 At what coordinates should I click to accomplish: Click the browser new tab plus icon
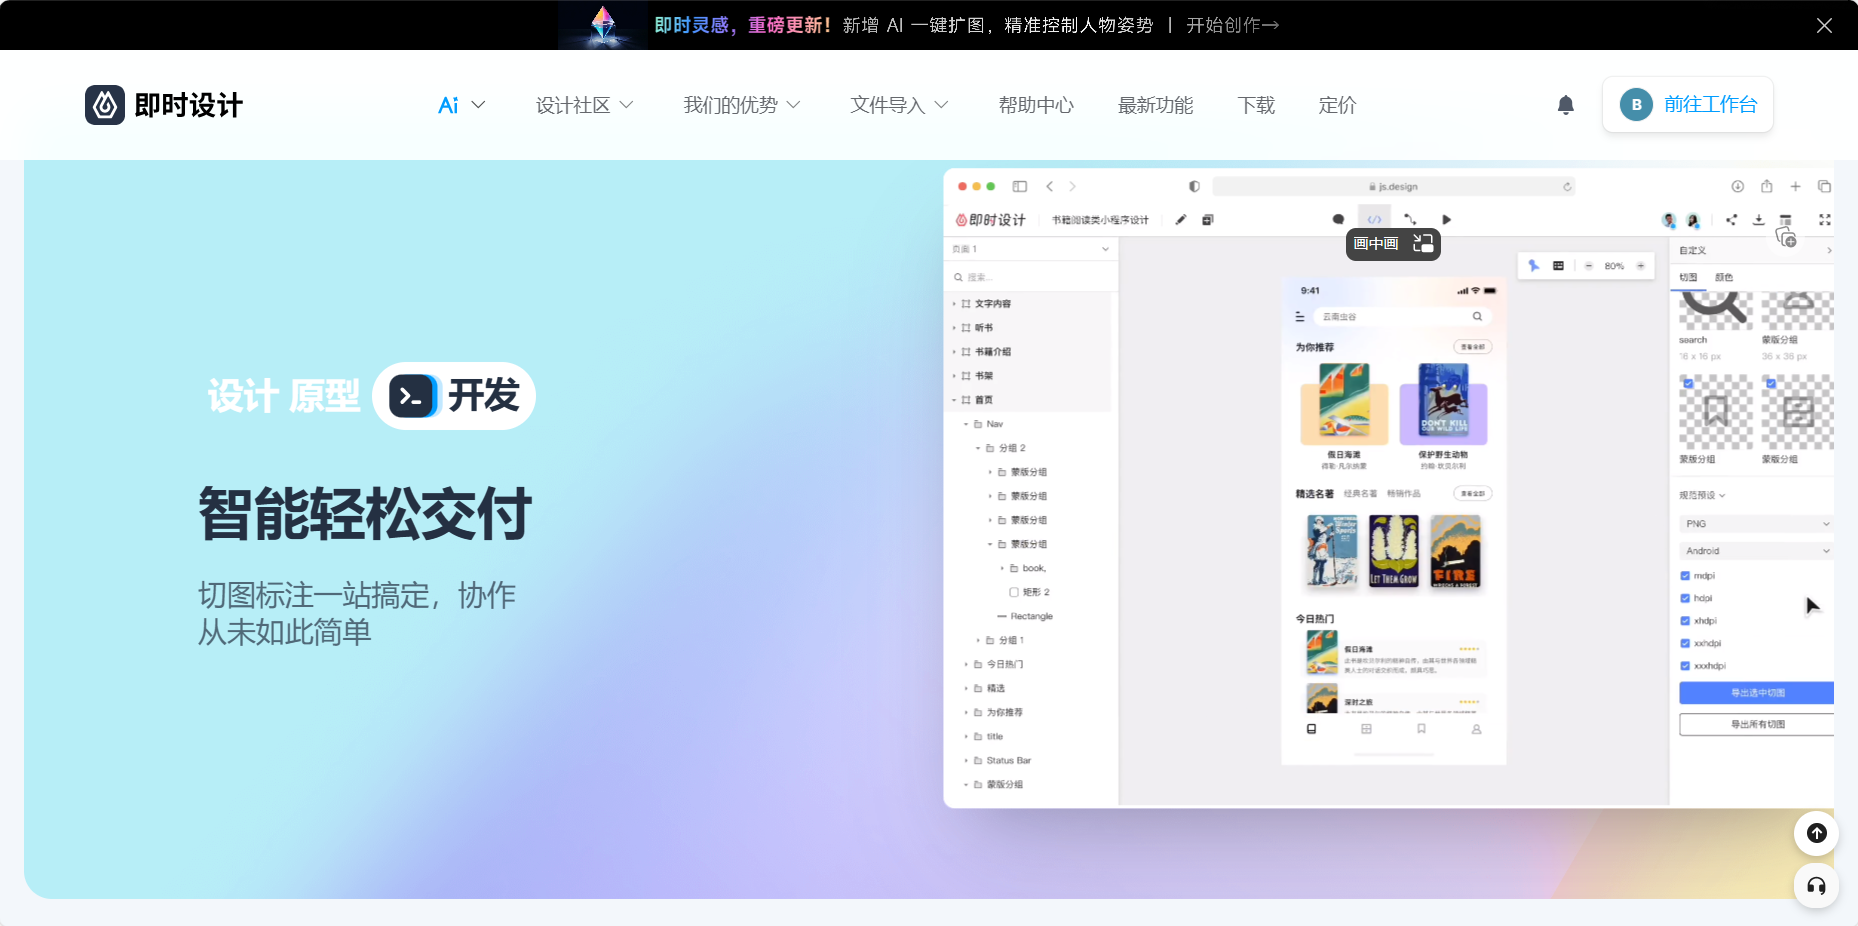click(x=1796, y=186)
